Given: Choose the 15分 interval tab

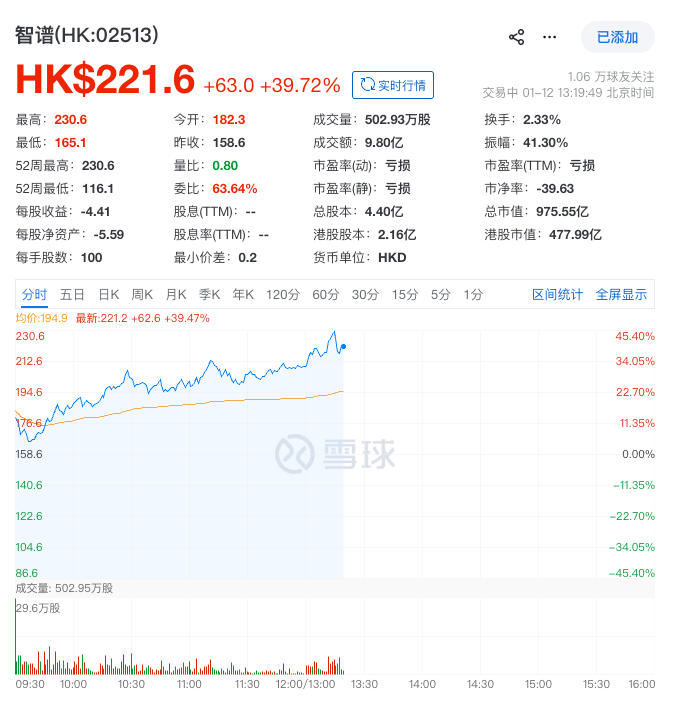Looking at the screenshot, I should pyautogui.click(x=405, y=294).
